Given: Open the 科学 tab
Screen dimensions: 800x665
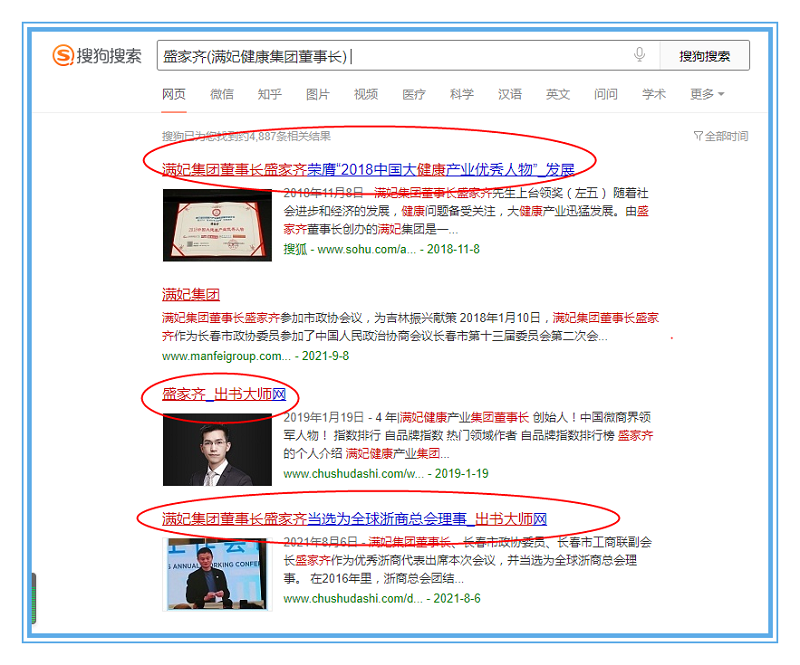Looking at the screenshot, I should 462,94.
